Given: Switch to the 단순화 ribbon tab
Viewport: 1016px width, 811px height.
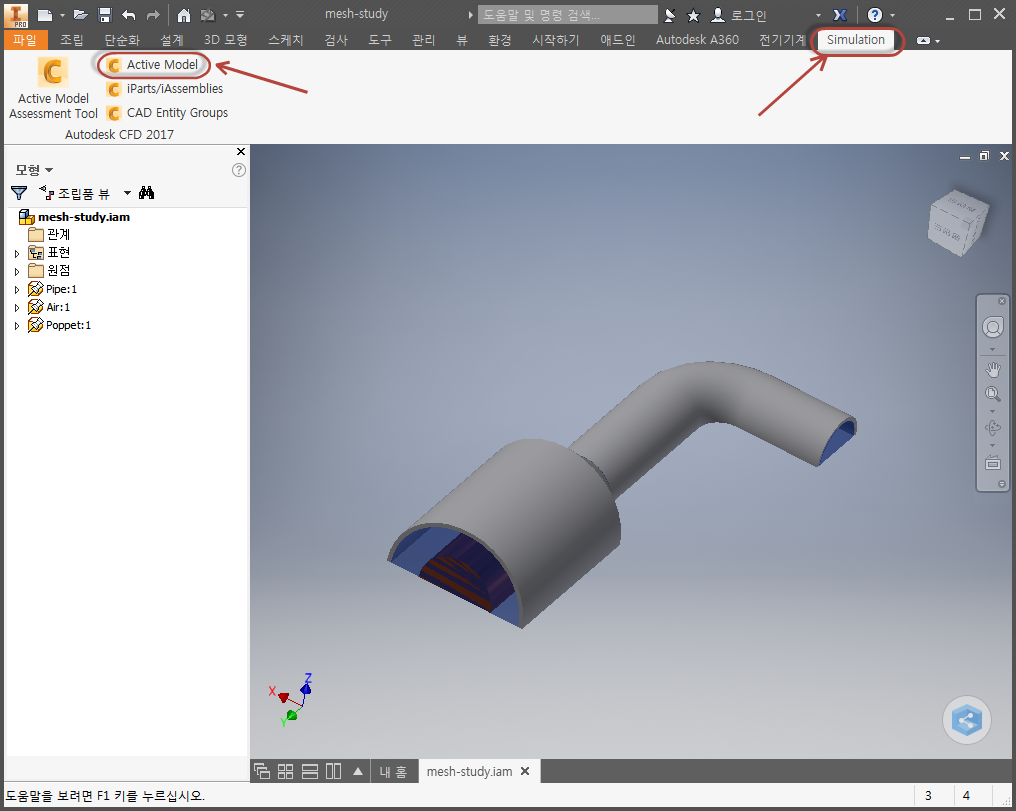Looking at the screenshot, I should [x=122, y=40].
